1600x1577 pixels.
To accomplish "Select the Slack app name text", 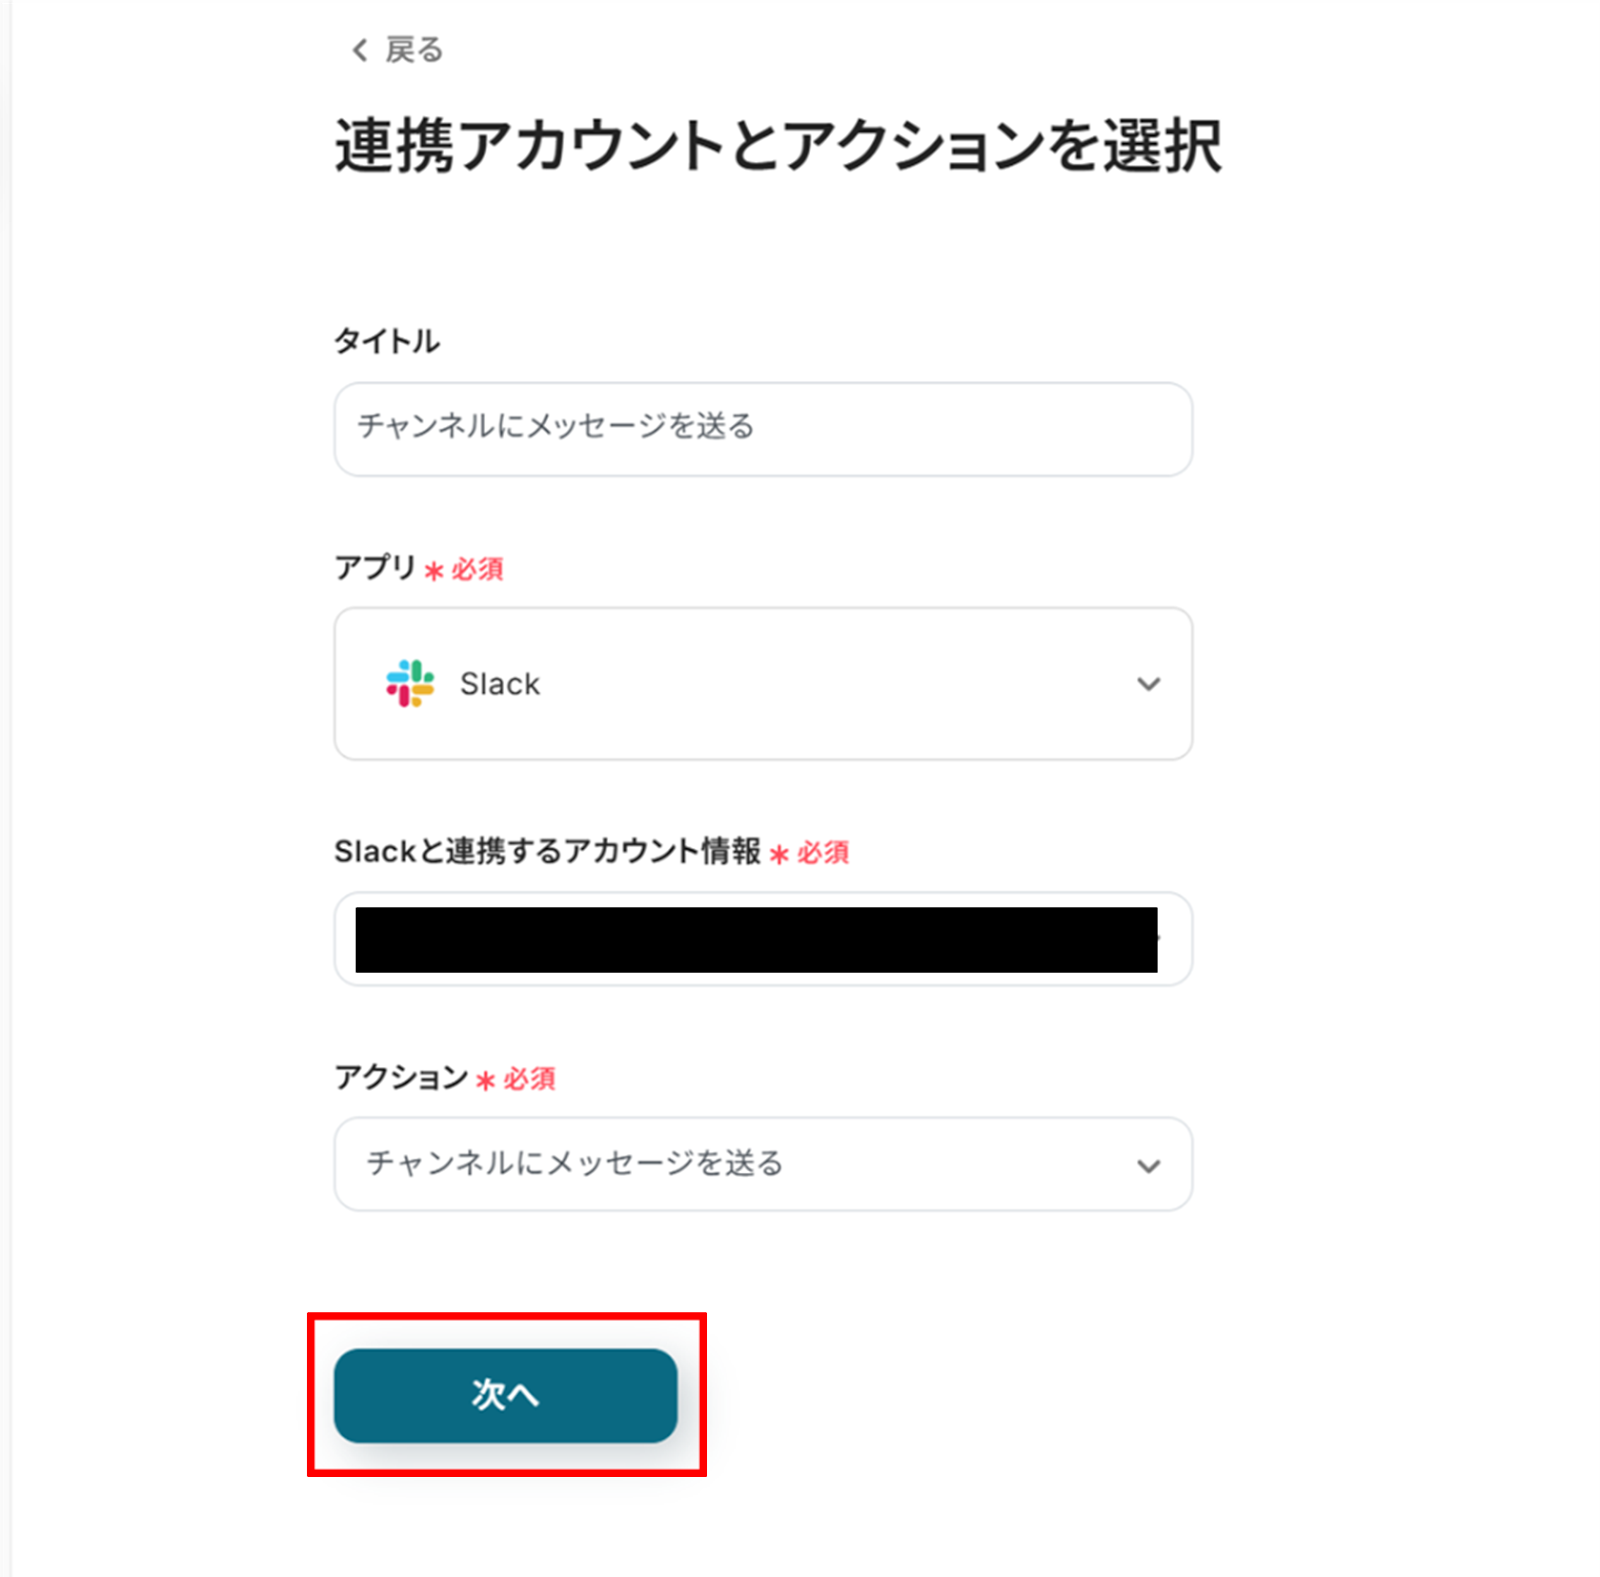I will (499, 684).
